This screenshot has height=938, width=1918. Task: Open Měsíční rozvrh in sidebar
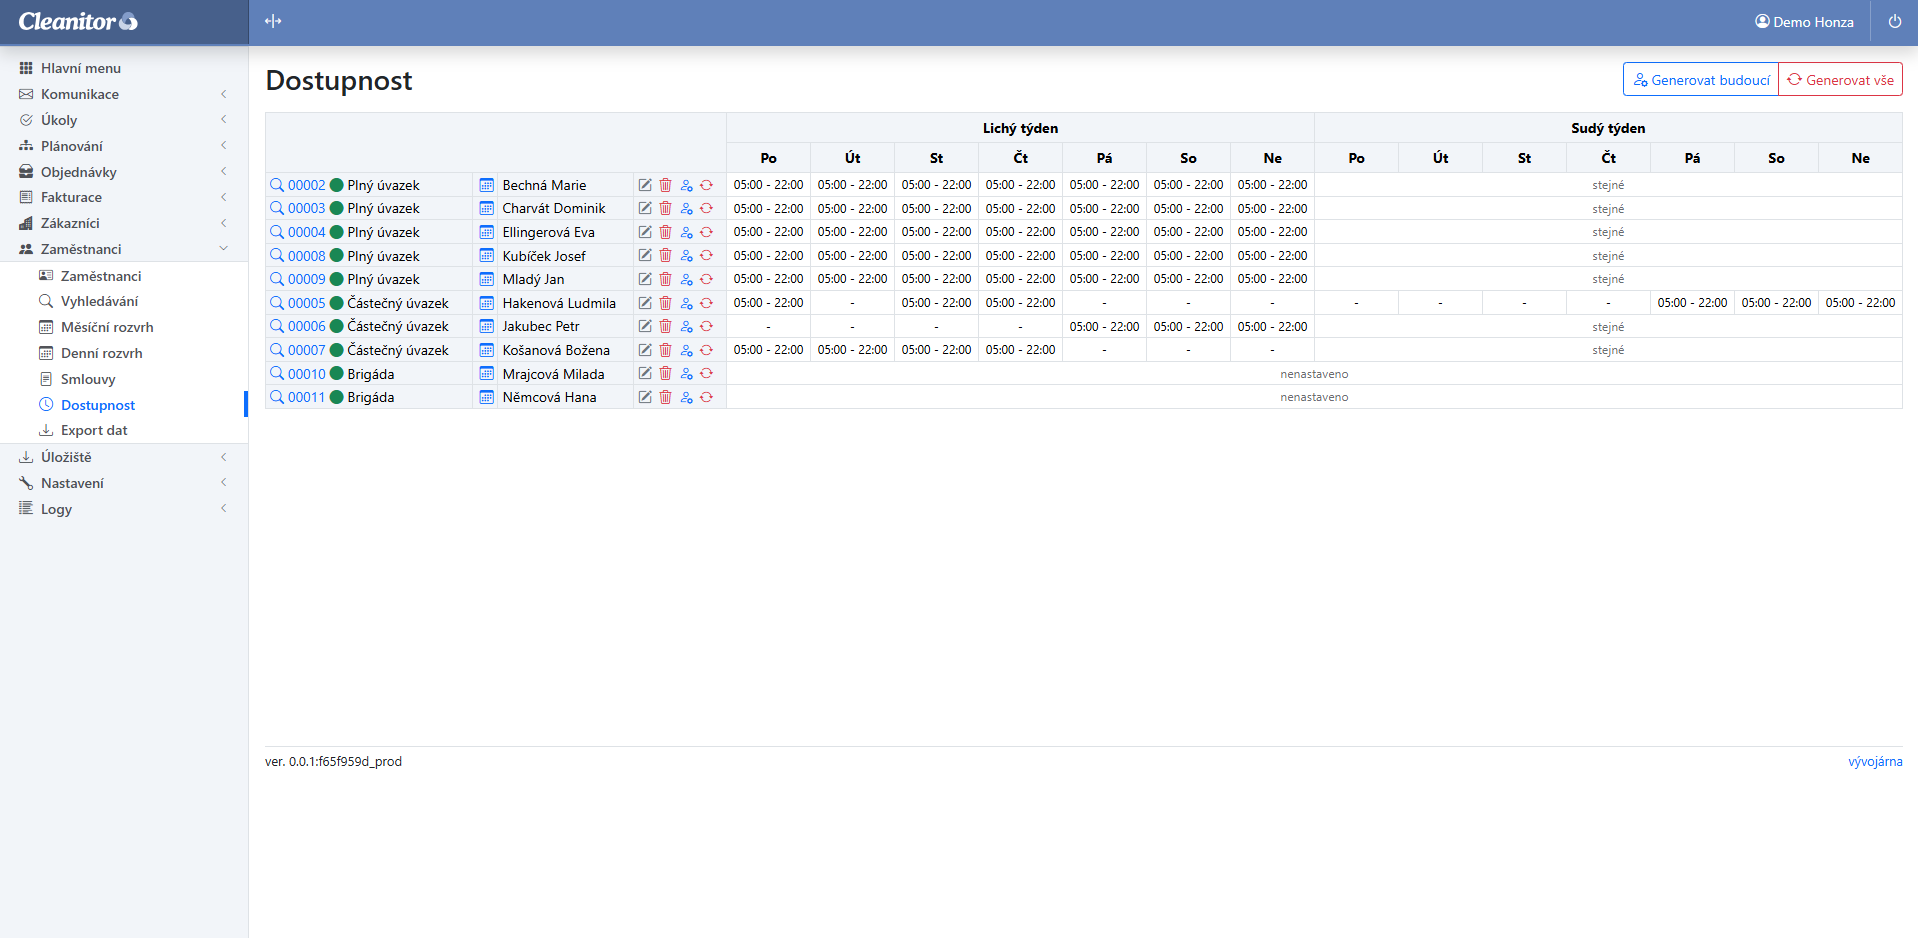pyautogui.click(x=107, y=327)
